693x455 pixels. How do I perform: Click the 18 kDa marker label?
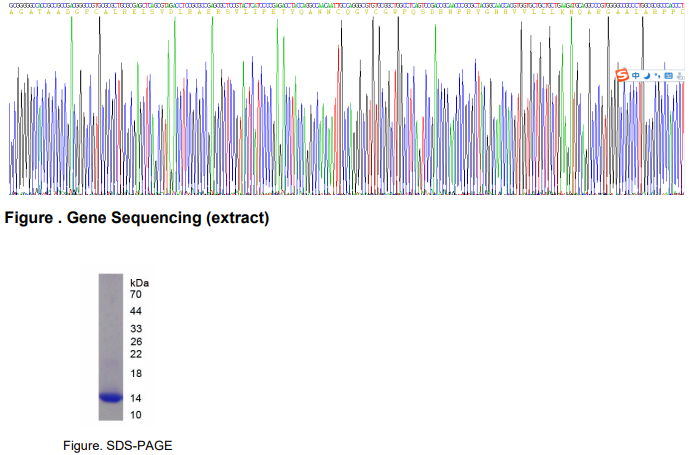coord(136,373)
